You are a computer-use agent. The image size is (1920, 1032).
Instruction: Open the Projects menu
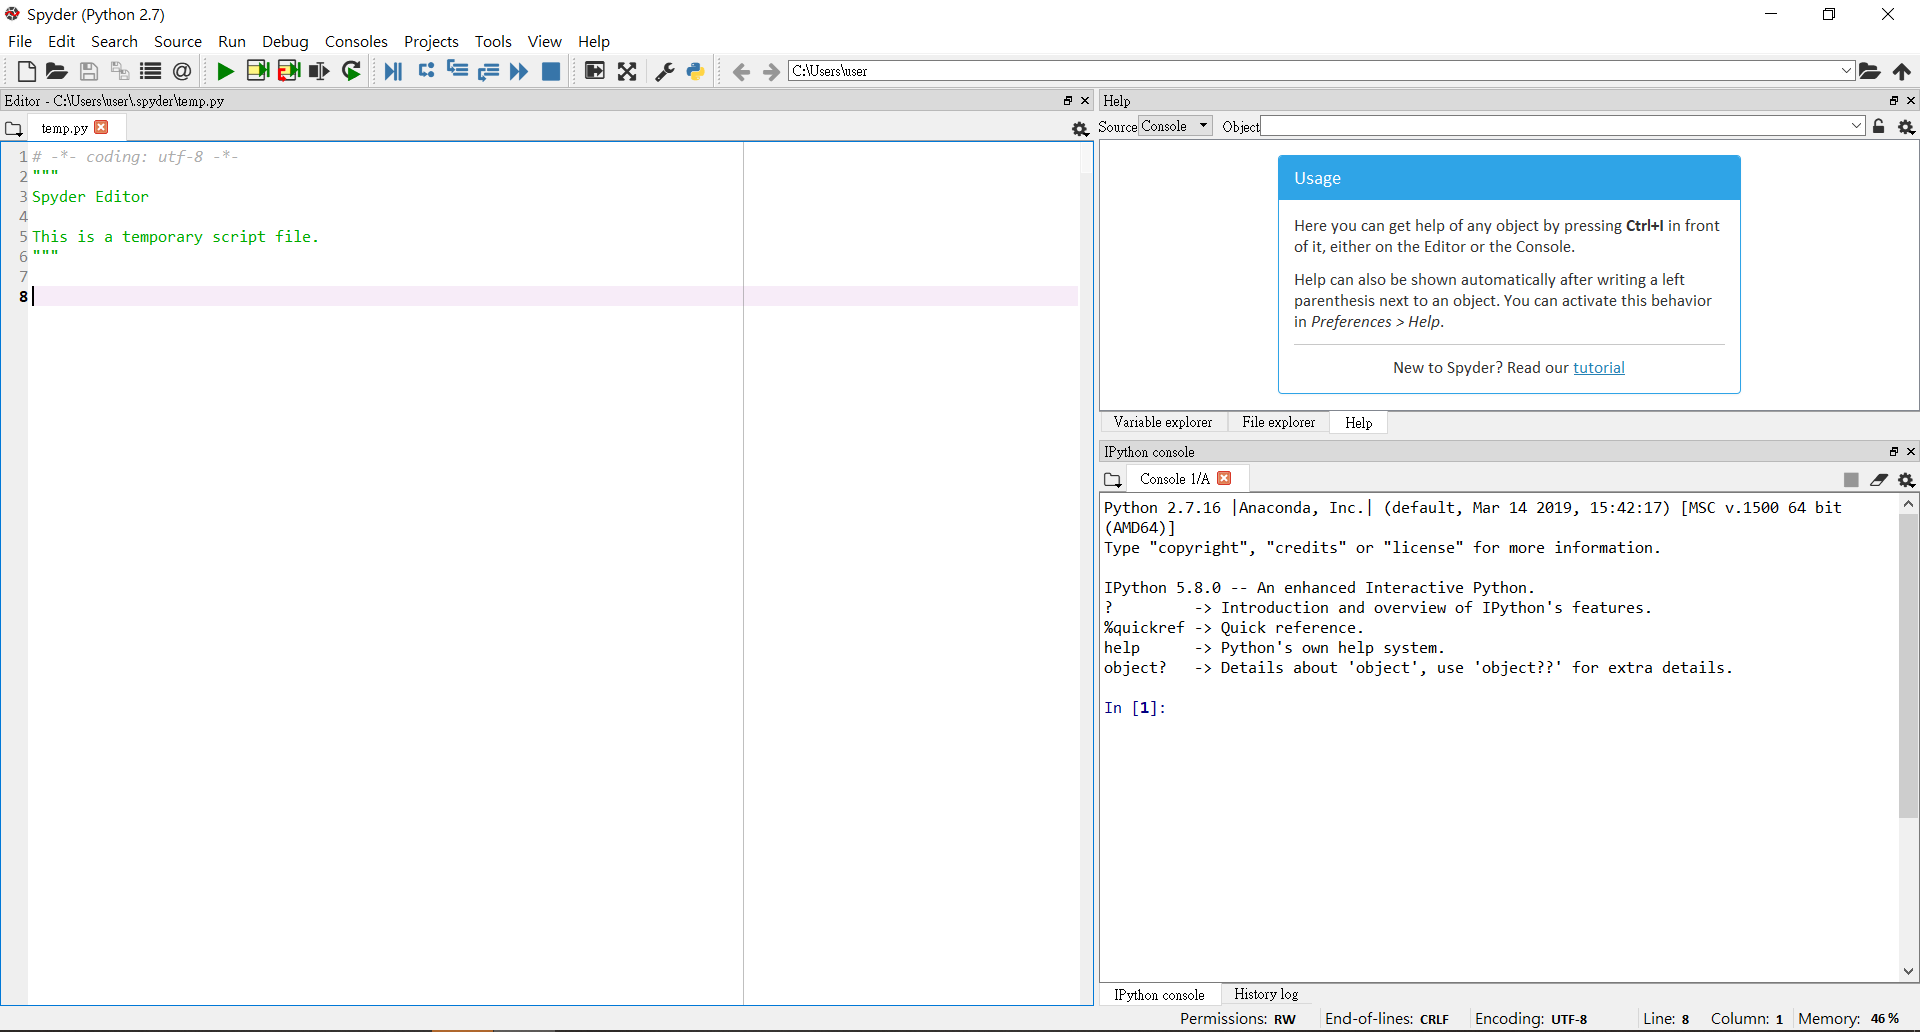click(431, 41)
